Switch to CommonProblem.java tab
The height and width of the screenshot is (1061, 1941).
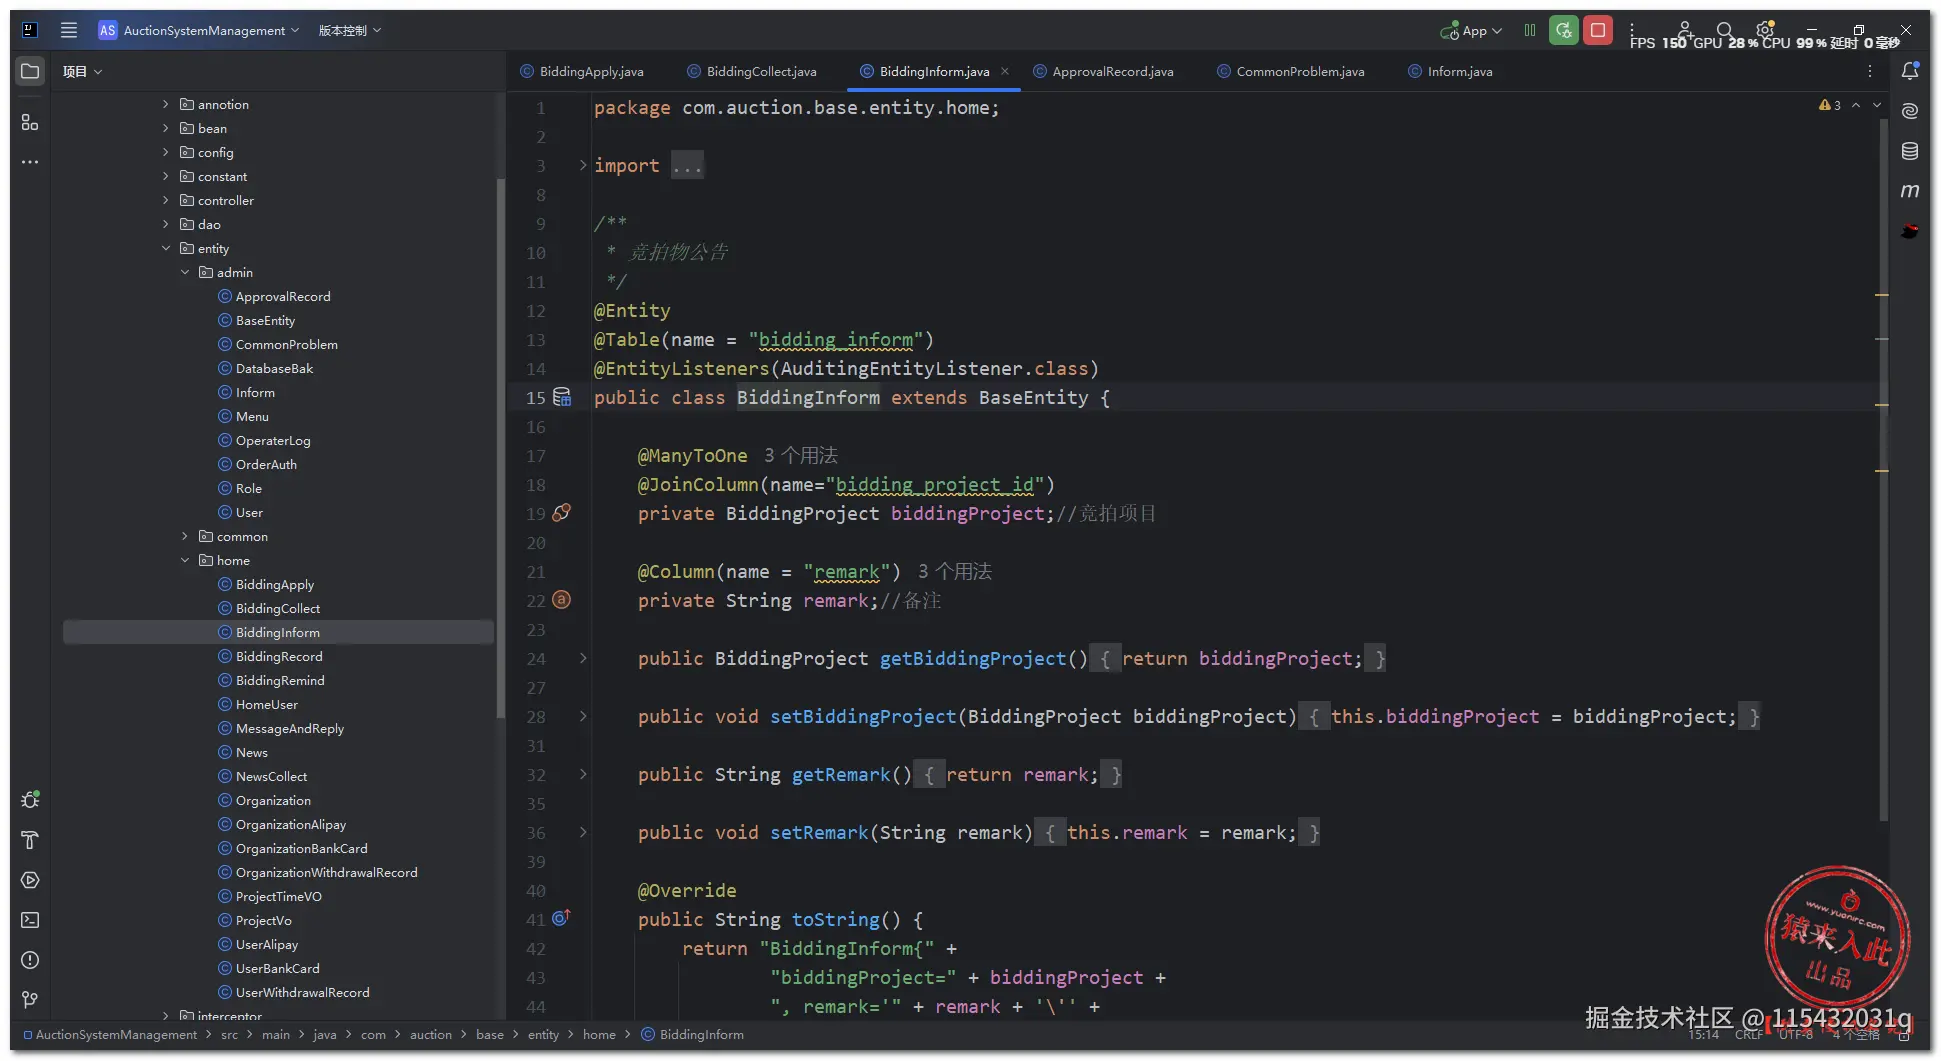click(1291, 71)
